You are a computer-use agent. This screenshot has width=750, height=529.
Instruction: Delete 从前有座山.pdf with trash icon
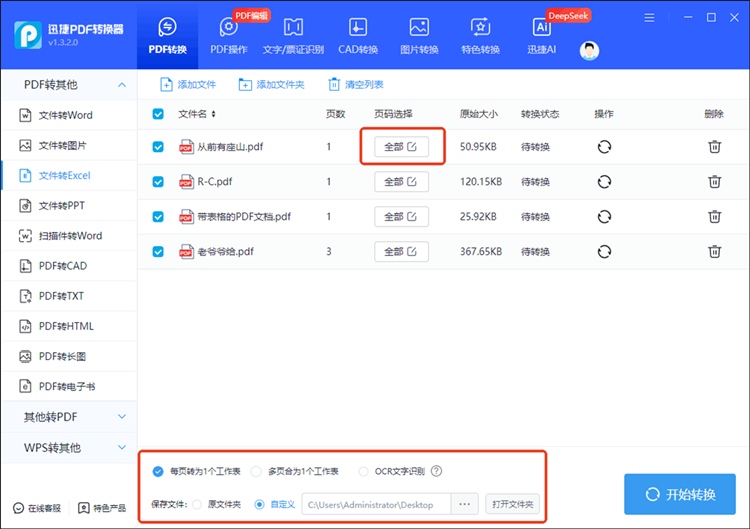point(714,147)
